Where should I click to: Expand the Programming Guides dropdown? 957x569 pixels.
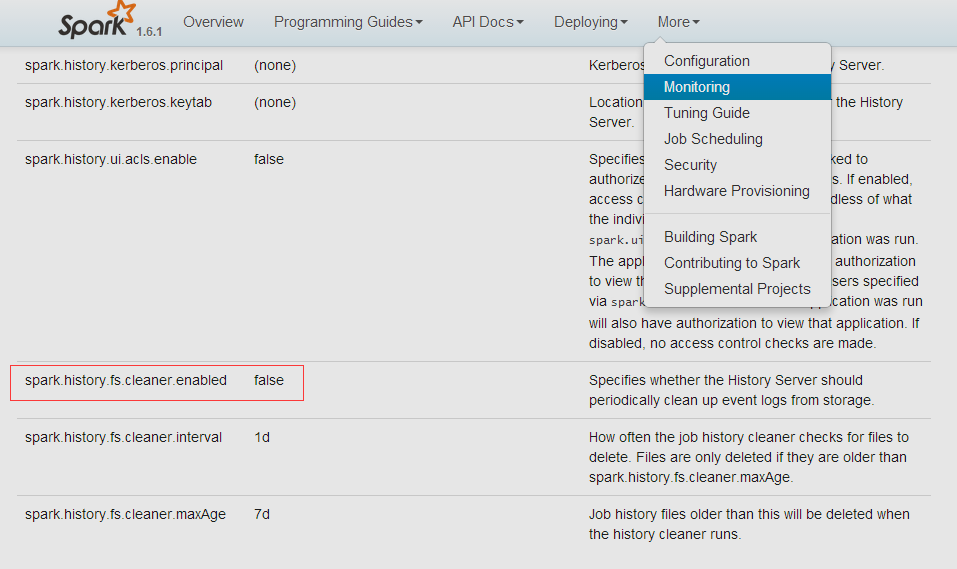pos(348,22)
